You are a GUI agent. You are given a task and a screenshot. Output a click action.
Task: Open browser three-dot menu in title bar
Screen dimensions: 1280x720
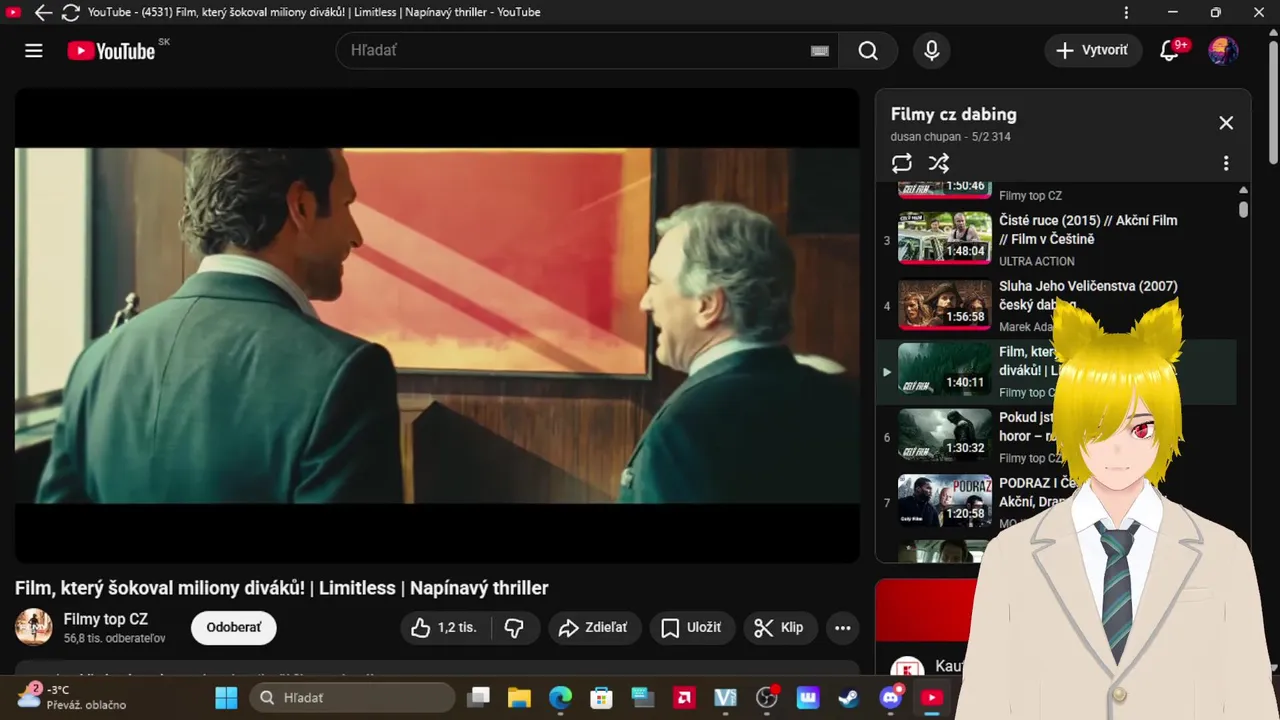[1127, 13]
